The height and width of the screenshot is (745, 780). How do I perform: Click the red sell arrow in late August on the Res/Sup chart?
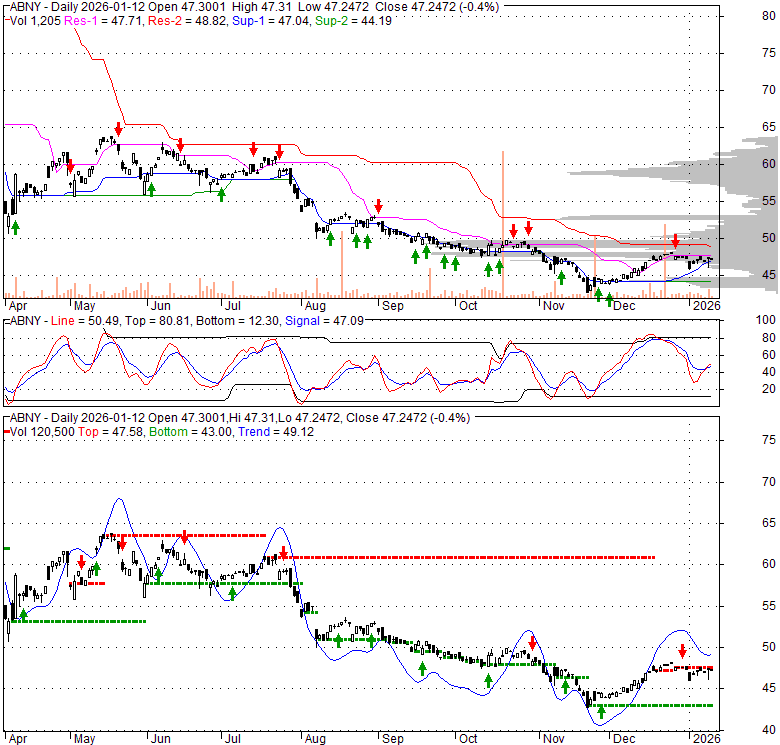click(379, 205)
